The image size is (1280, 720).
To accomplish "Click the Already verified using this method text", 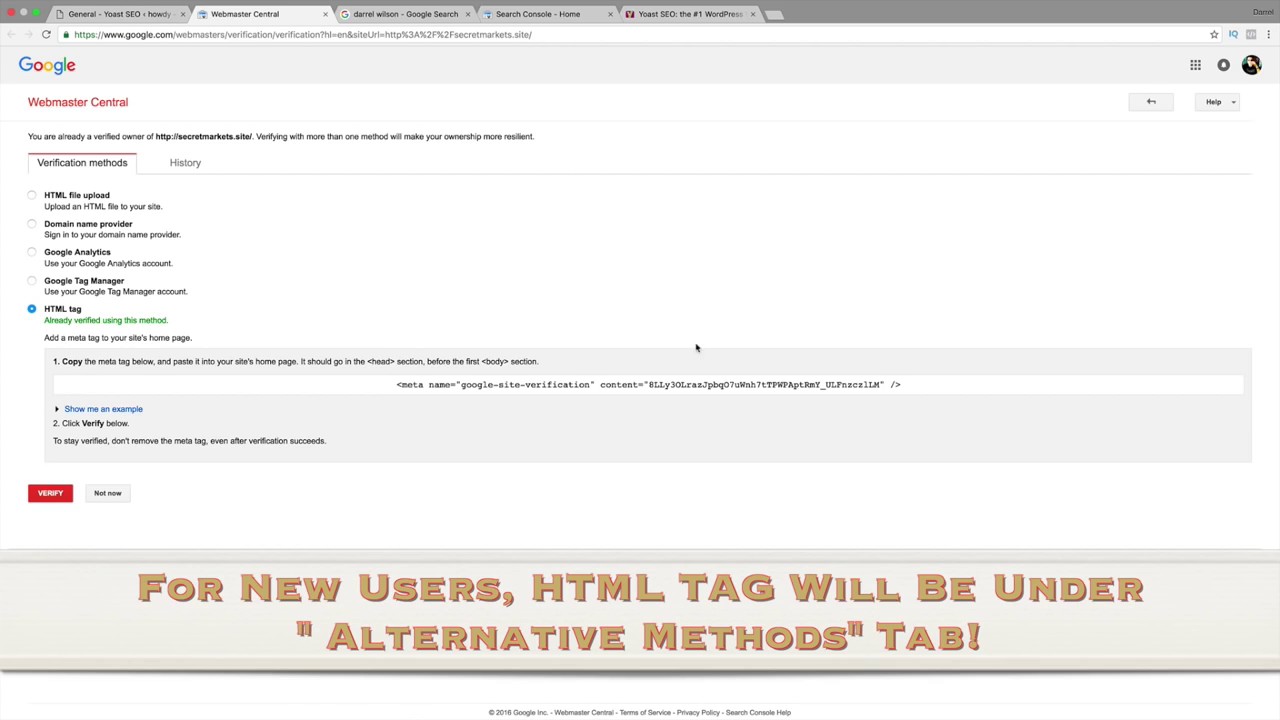I will pyautogui.click(x=106, y=321).
